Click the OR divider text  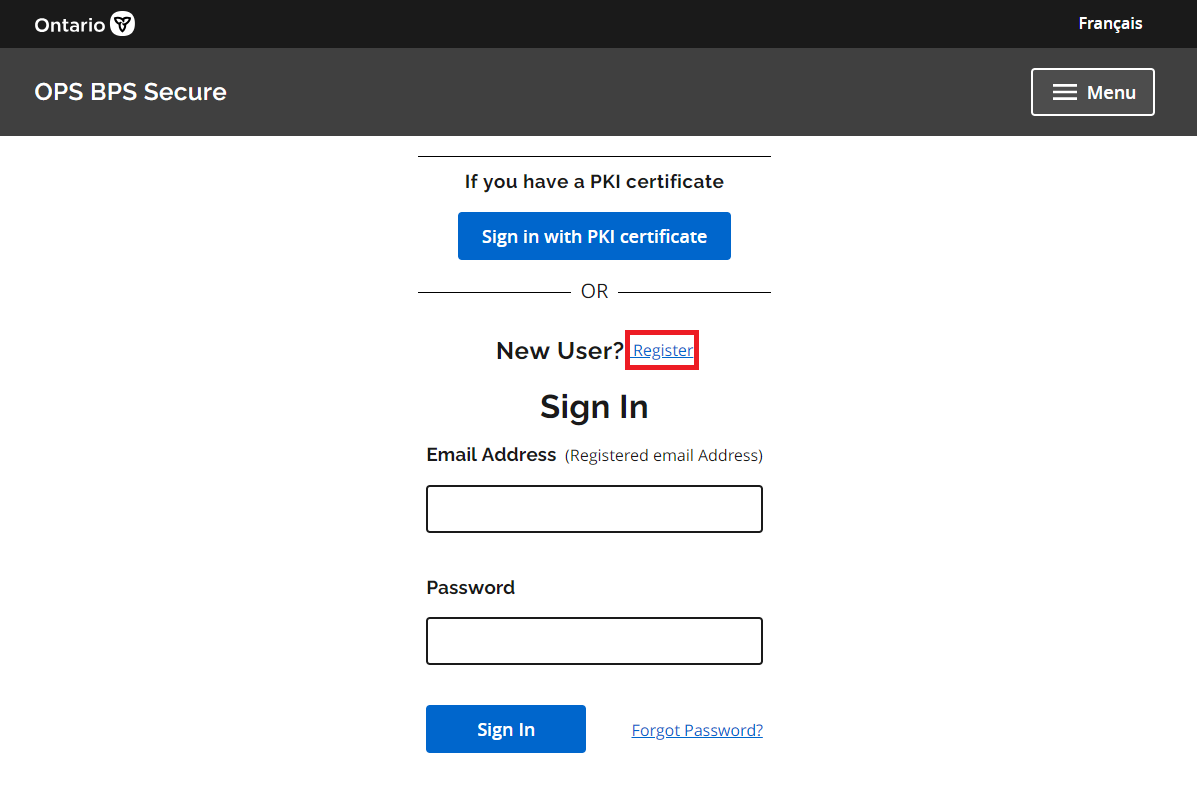[594, 291]
